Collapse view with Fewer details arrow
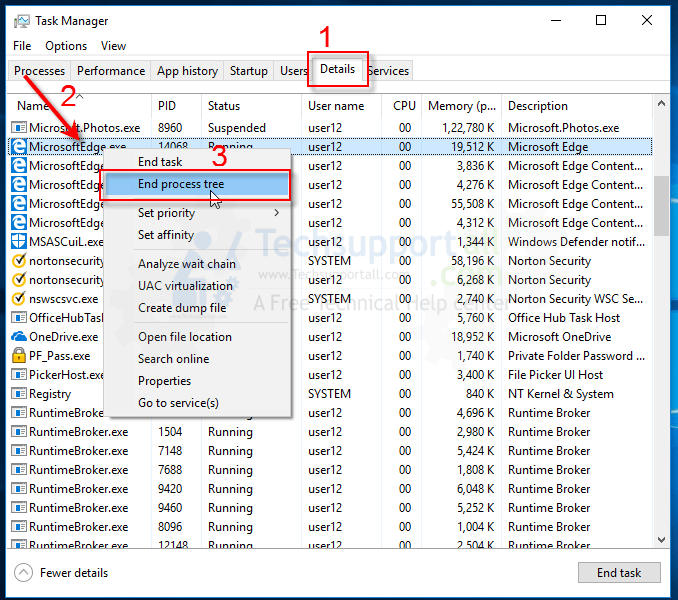Image resolution: width=678 pixels, height=600 pixels. (23, 573)
